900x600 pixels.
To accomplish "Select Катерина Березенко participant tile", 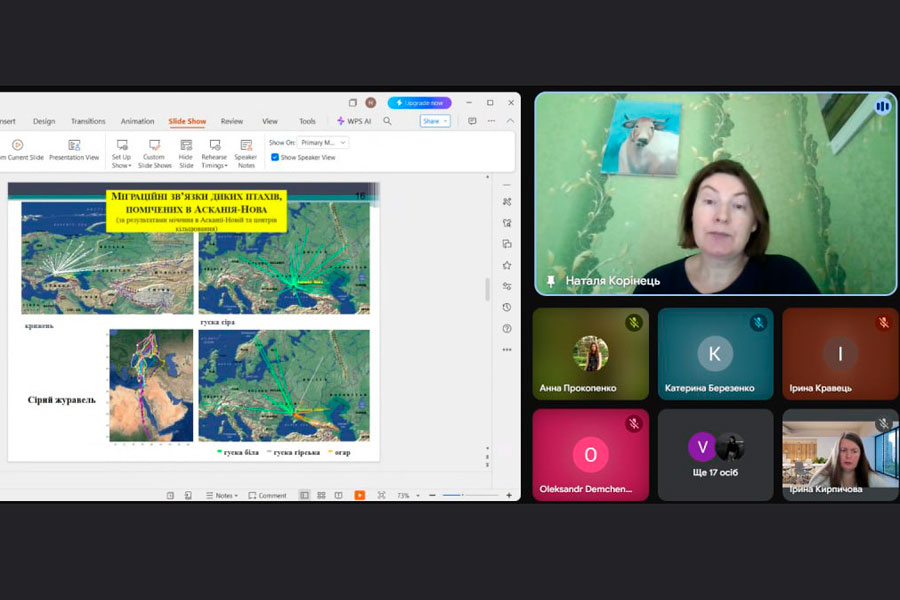I will coord(715,354).
